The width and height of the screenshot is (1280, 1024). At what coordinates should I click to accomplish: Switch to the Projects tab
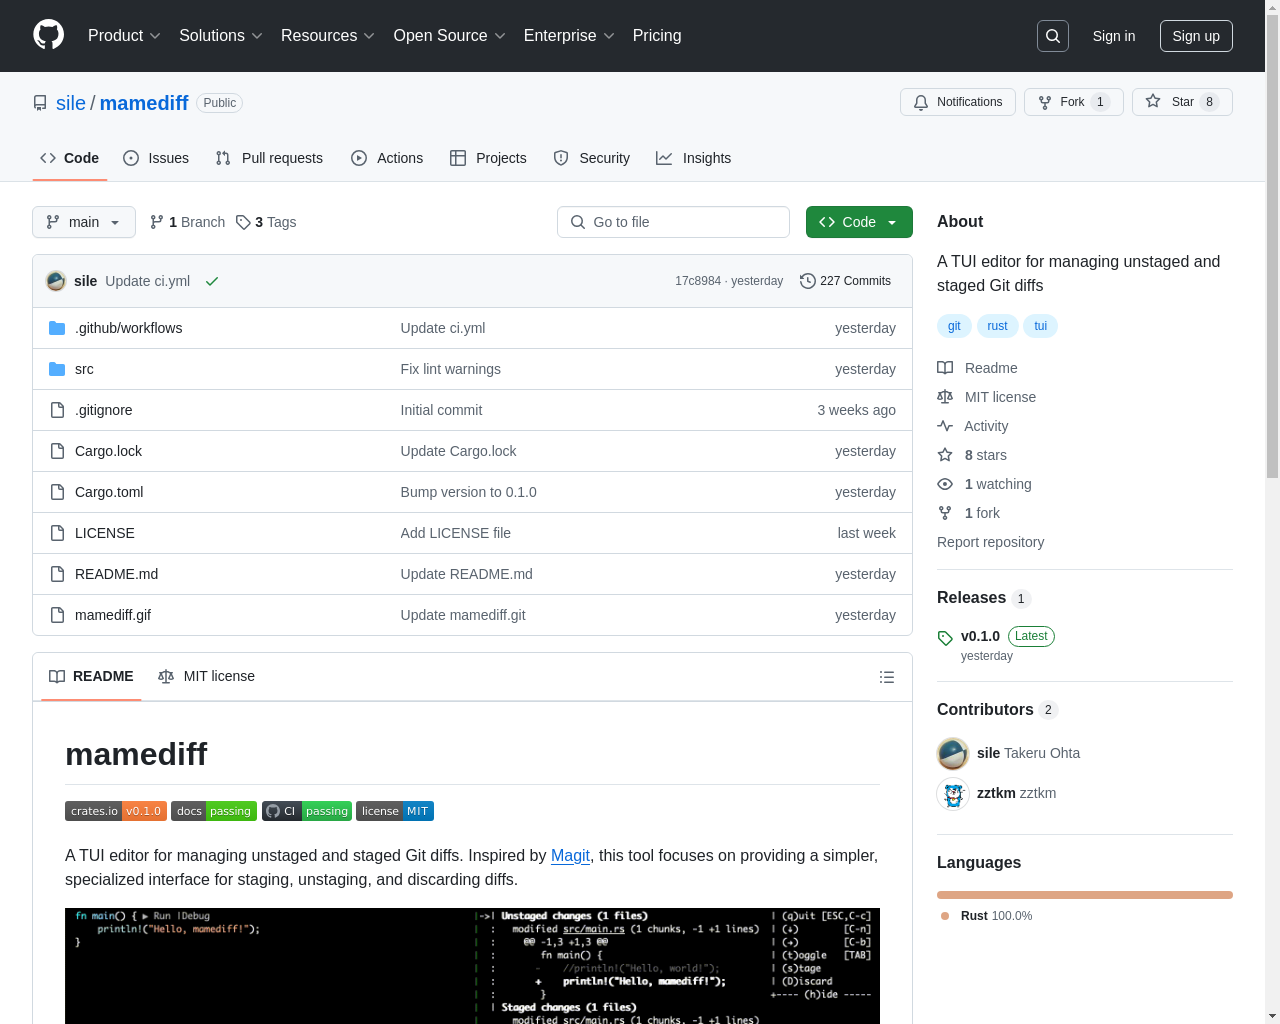[x=488, y=158]
